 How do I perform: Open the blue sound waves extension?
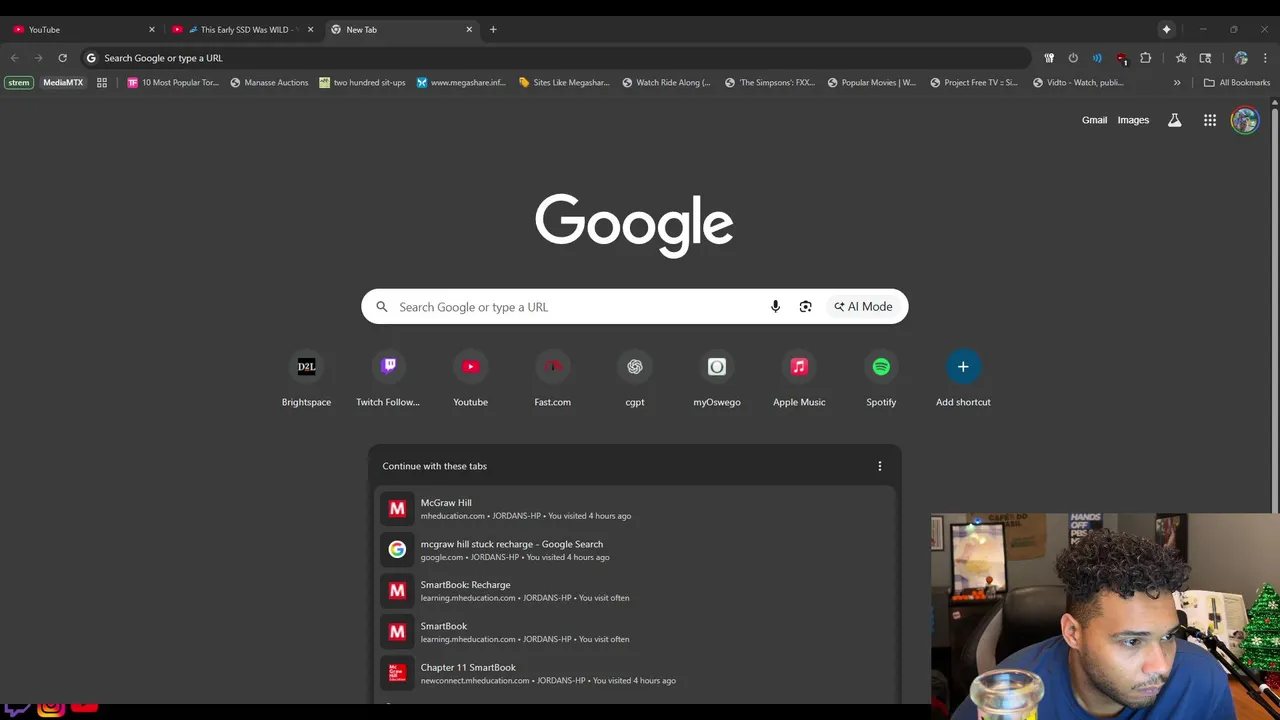(x=1097, y=58)
